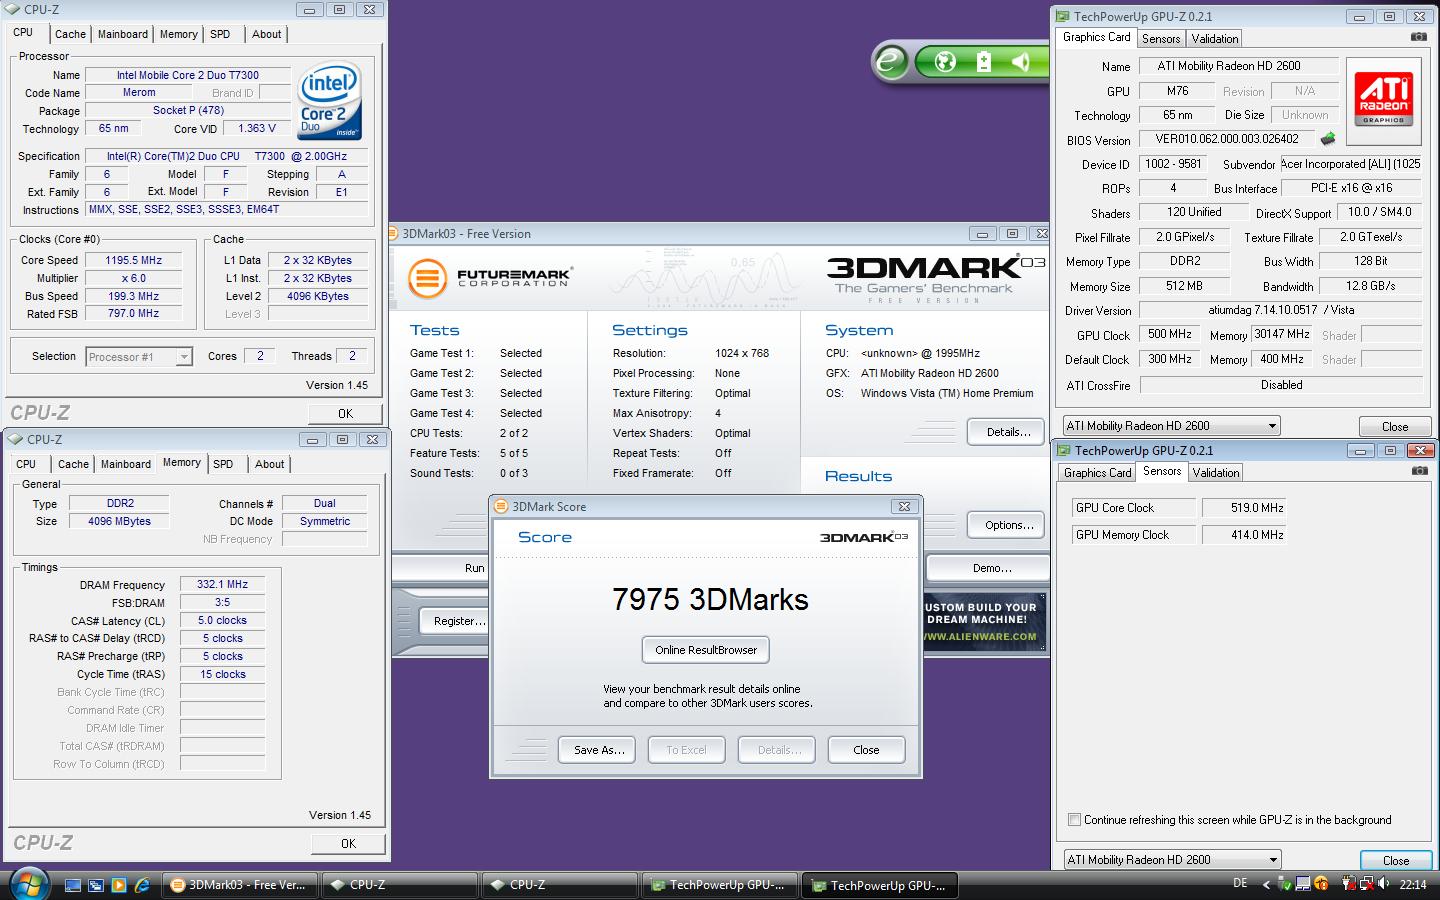Click the battery icon on the green toolbar

(984, 62)
